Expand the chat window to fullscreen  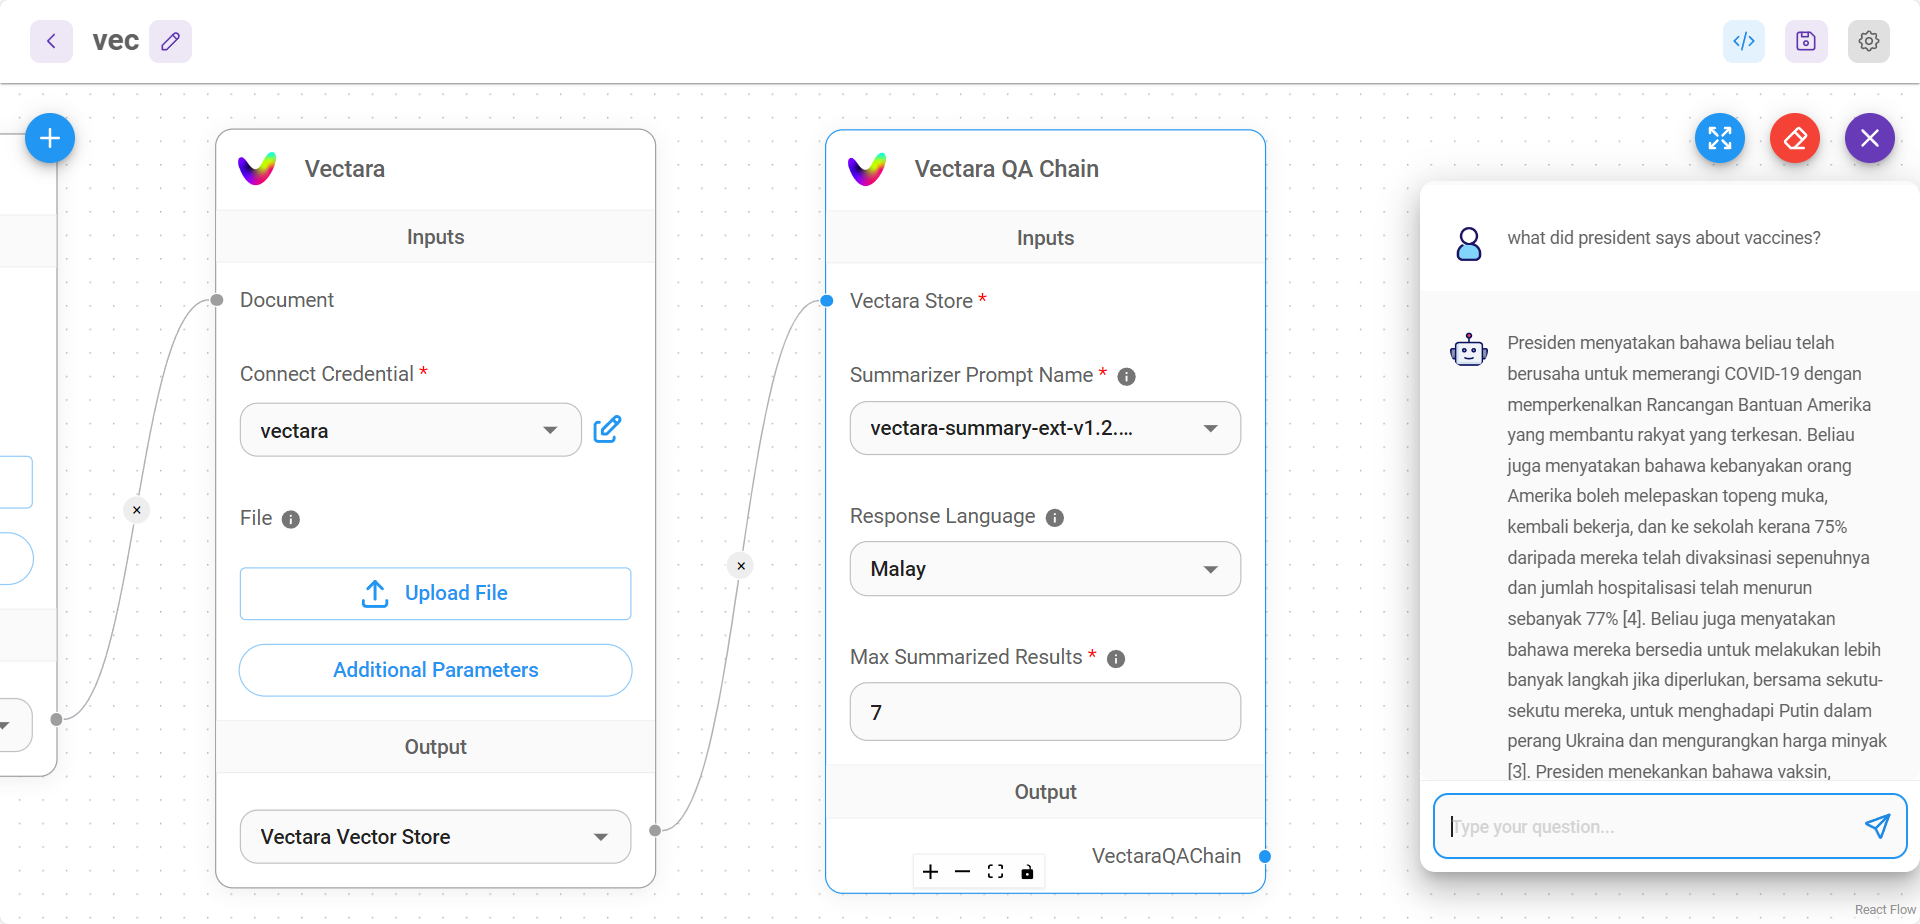pyautogui.click(x=1720, y=138)
